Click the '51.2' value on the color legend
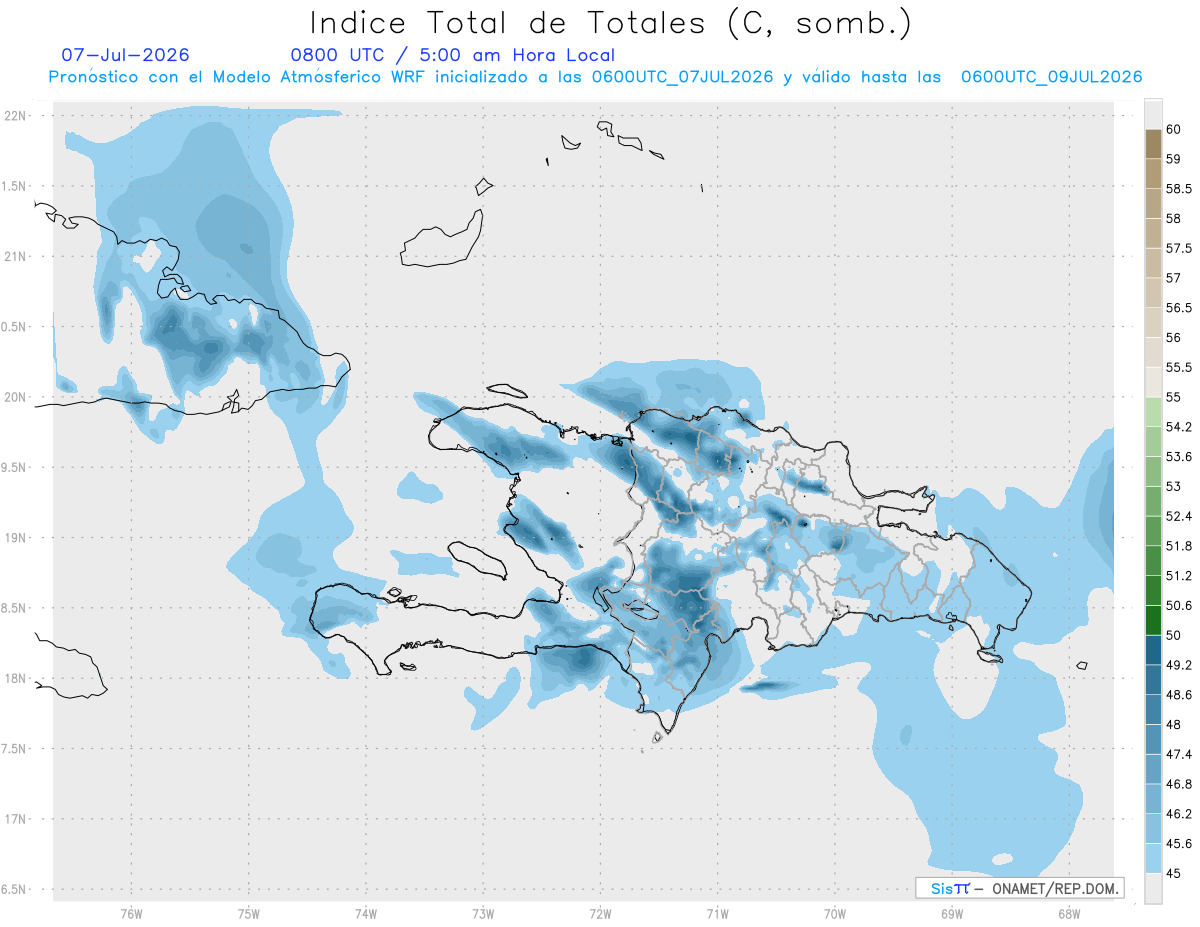Image resolution: width=1200 pixels, height=927 pixels. (1178, 576)
